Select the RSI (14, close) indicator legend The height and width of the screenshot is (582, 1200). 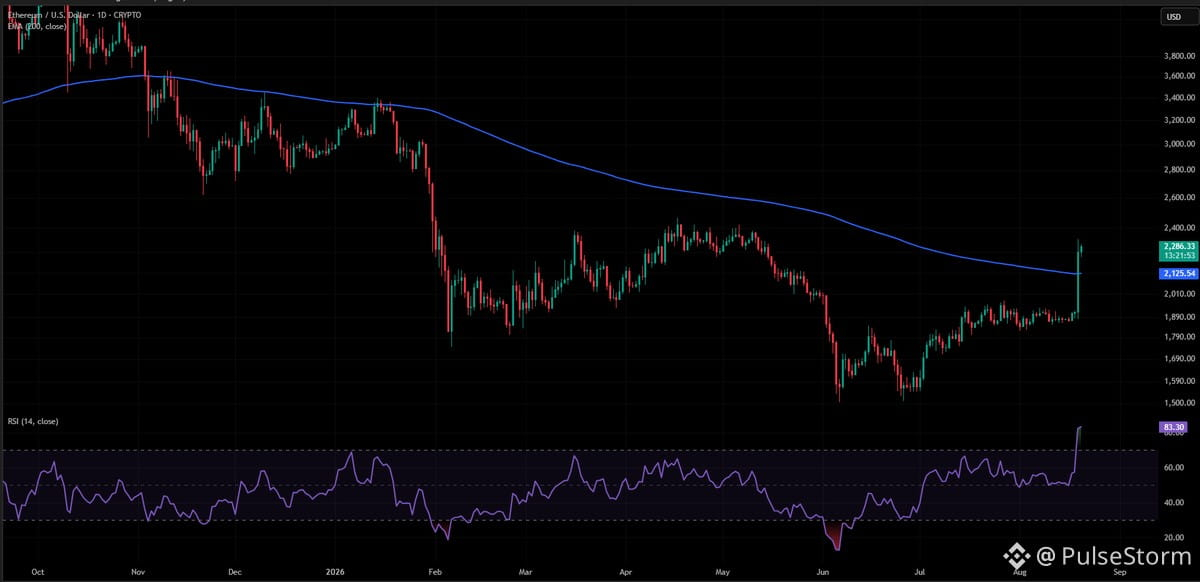(x=33, y=421)
